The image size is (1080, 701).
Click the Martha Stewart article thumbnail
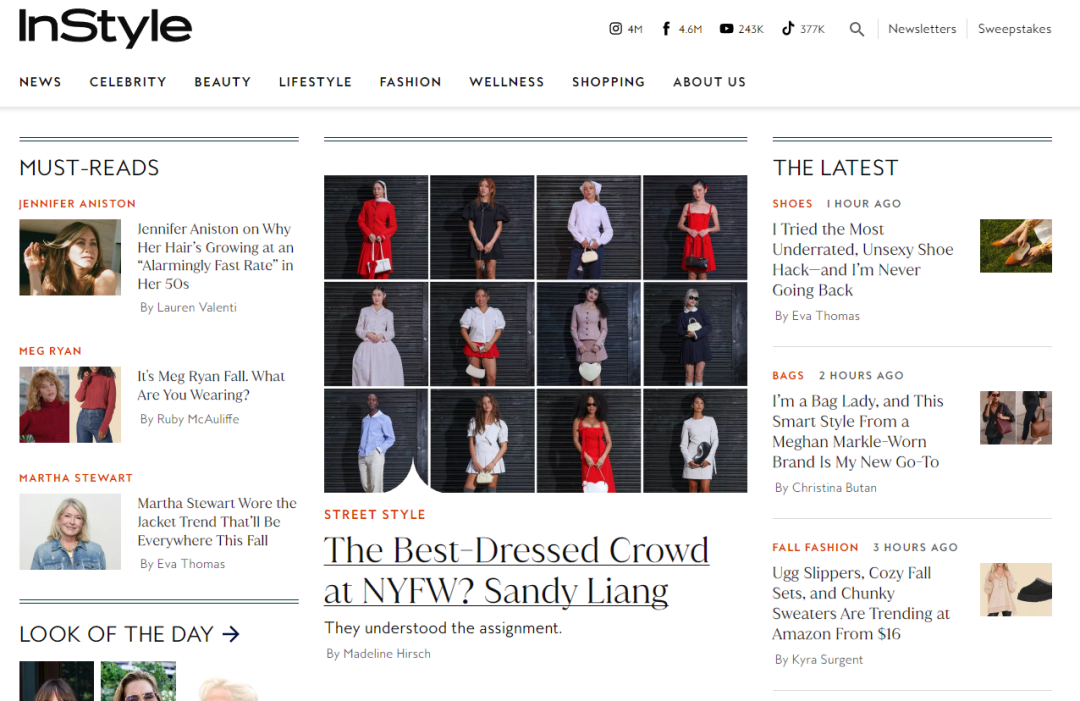[70, 532]
